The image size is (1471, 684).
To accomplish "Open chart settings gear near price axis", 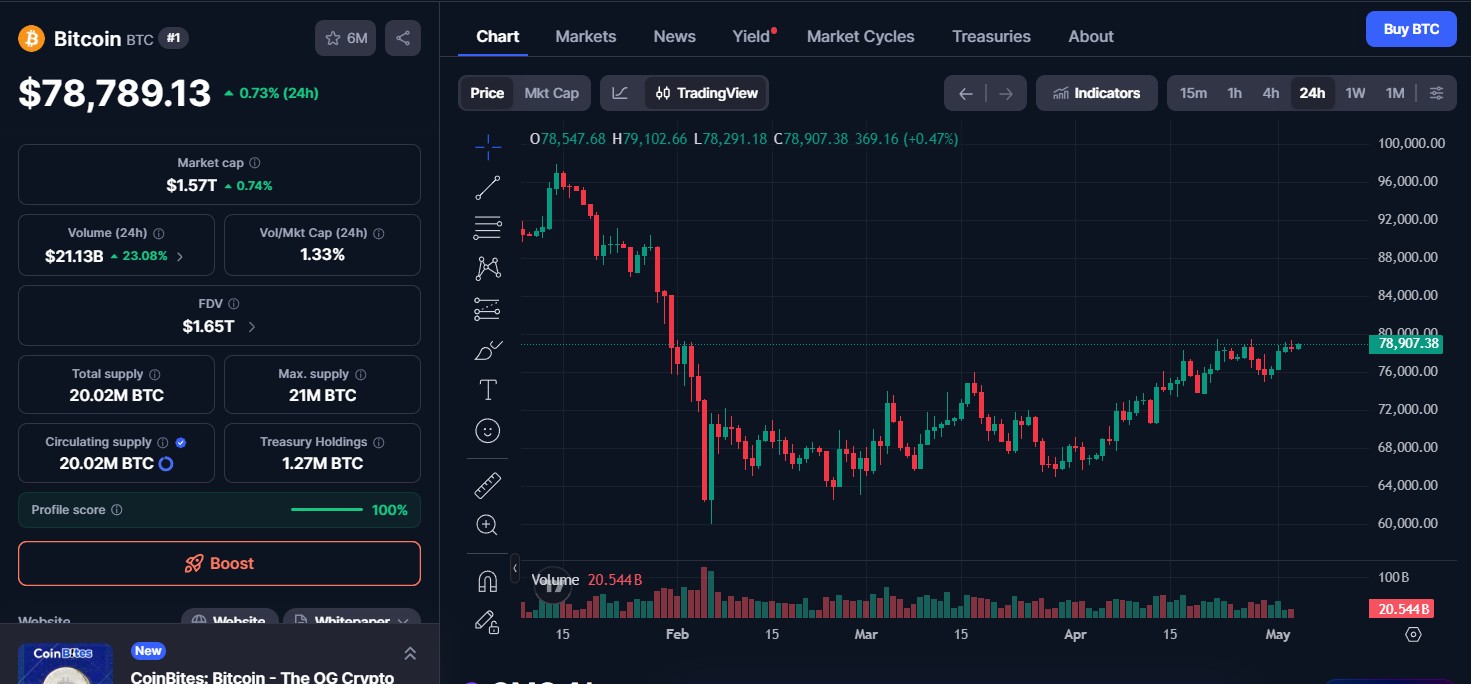I will [1413, 634].
